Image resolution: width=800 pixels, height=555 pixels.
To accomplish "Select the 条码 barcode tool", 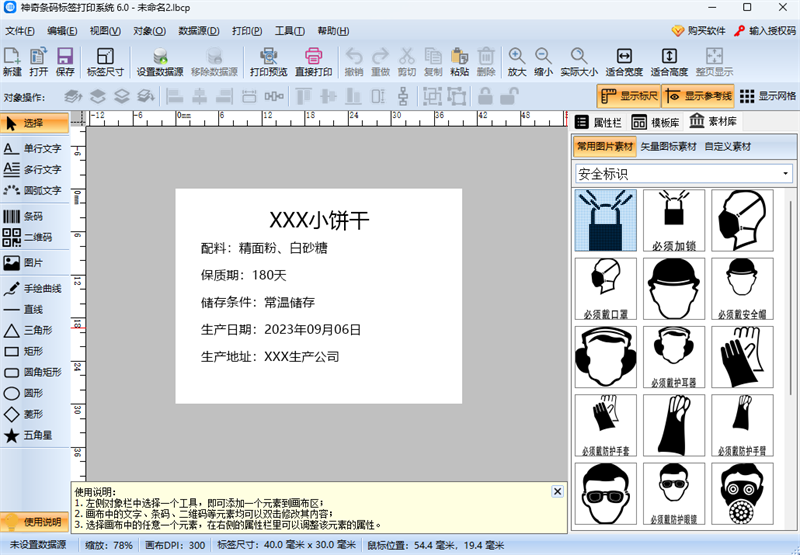I will click(x=34, y=216).
